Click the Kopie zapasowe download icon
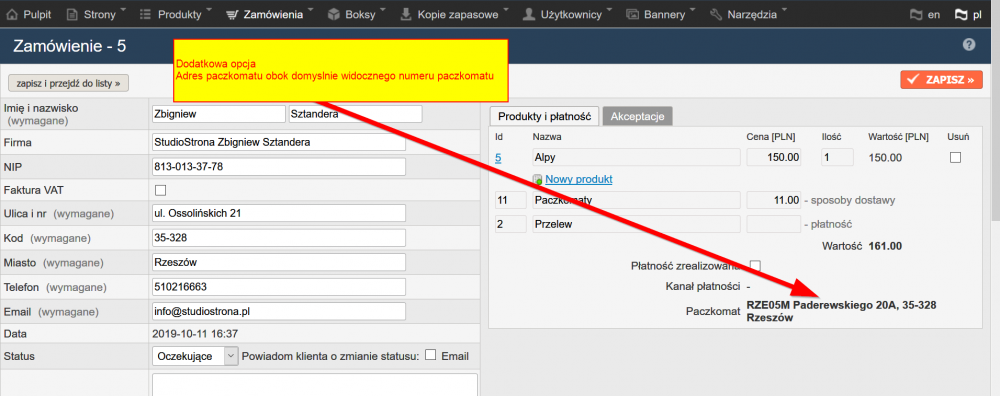 (x=406, y=13)
